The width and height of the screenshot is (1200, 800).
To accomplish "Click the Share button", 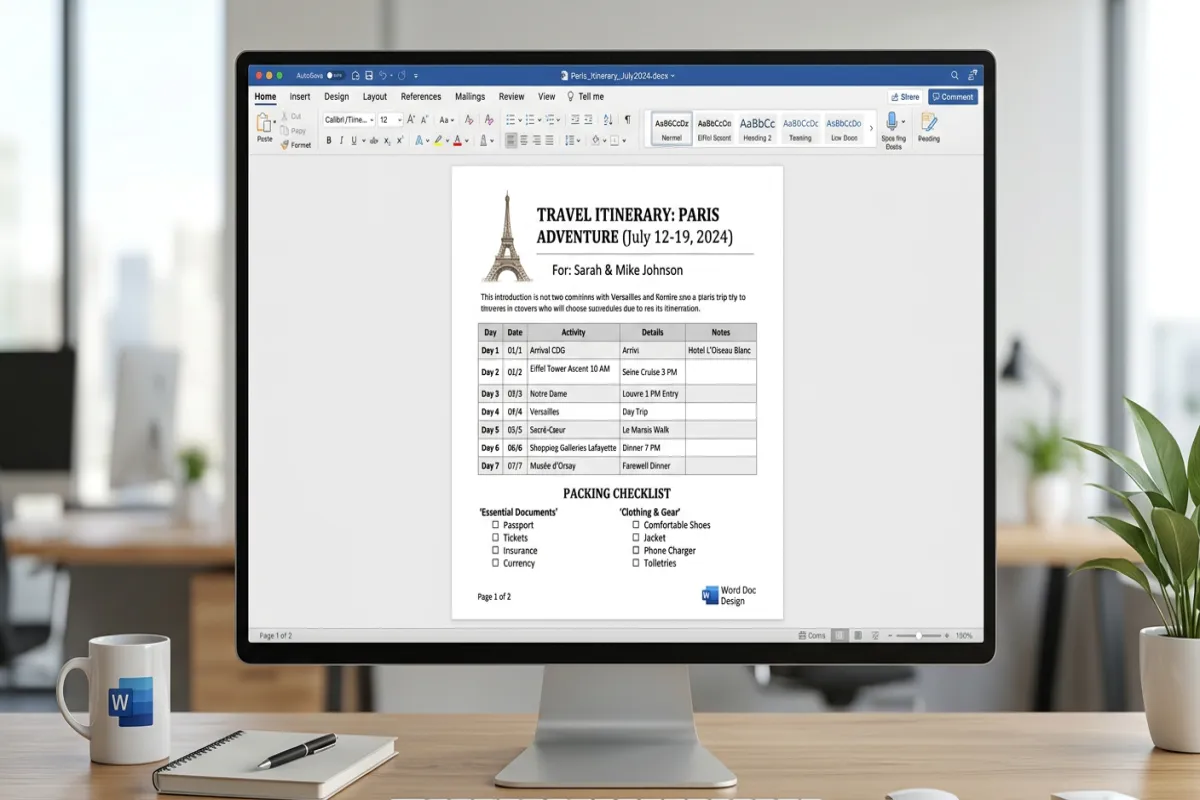I will pos(904,96).
